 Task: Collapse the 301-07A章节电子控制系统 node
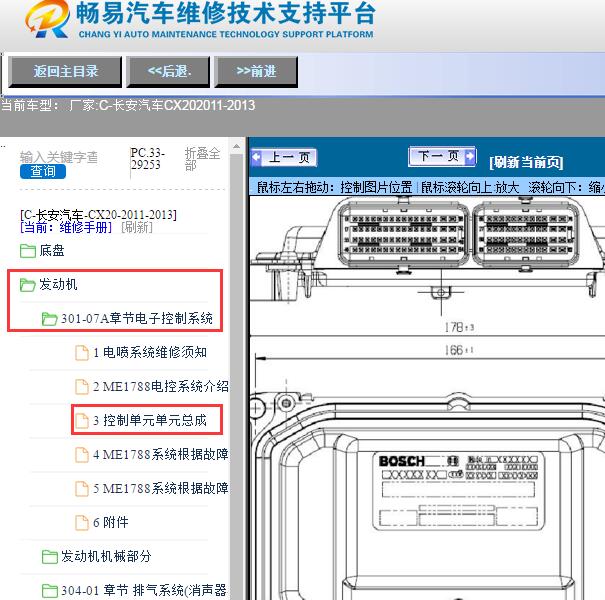click(137, 319)
